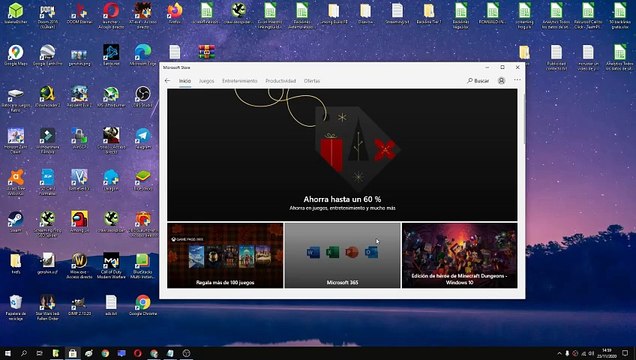Screen dimensions: 636x360
Task: Go back with the Store back arrow
Action: [x=168, y=81]
